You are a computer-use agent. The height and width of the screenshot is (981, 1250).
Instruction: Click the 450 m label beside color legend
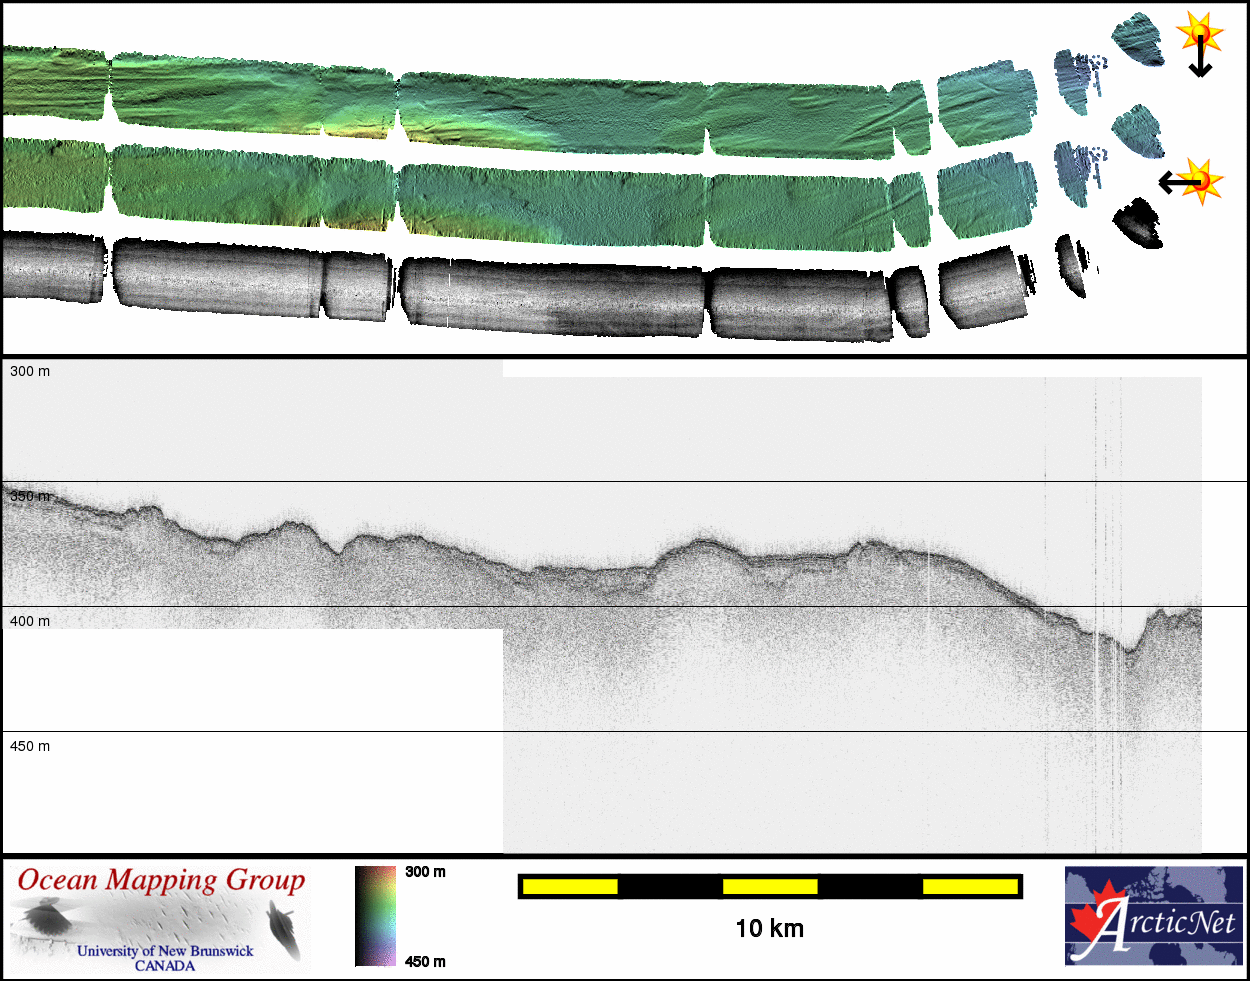[x=425, y=962]
